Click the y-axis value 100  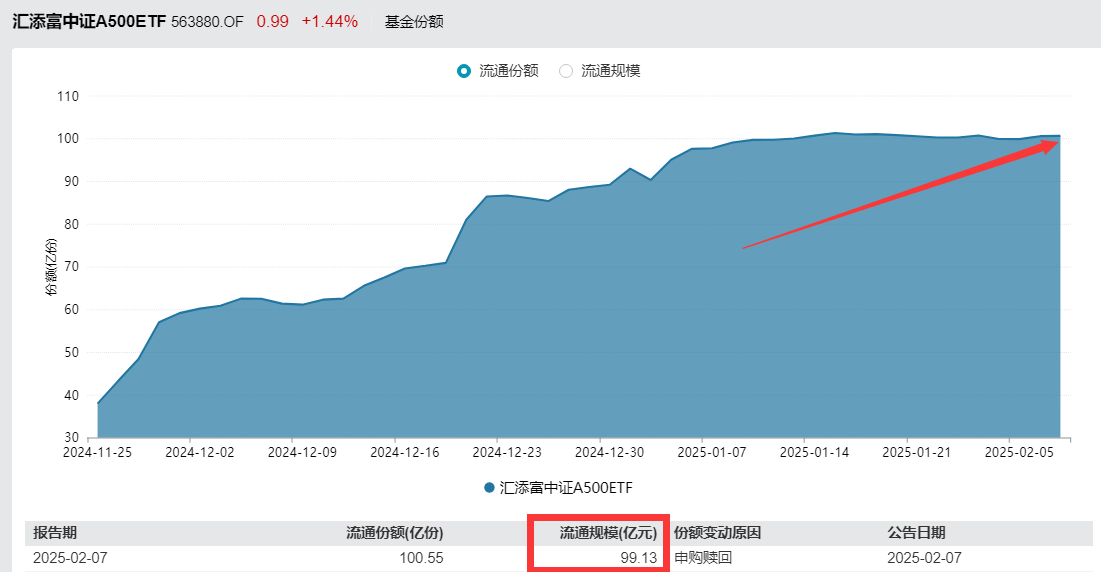click(x=68, y=139)
